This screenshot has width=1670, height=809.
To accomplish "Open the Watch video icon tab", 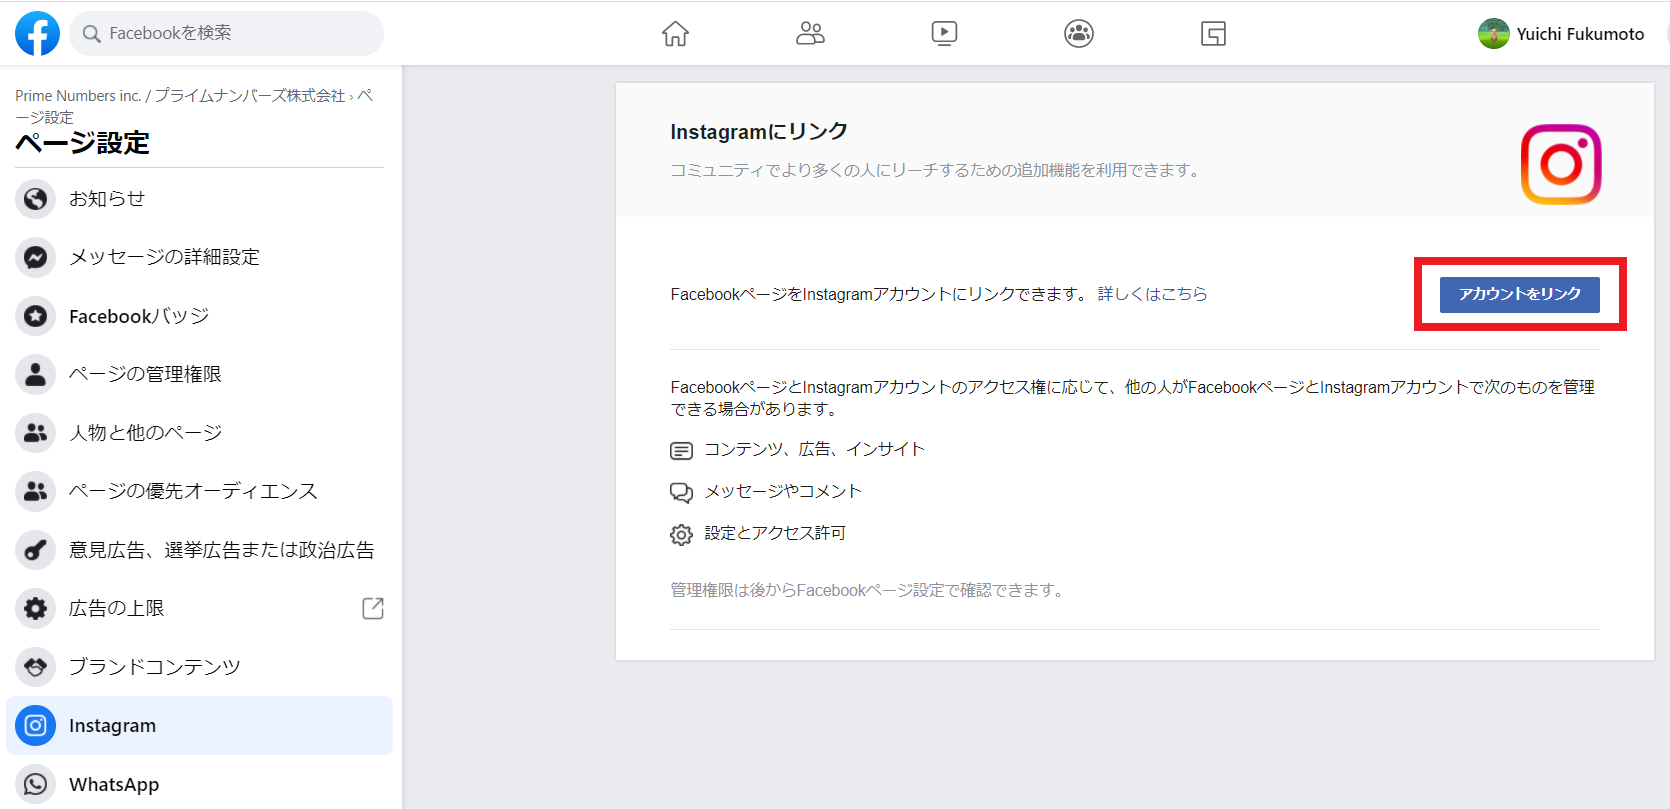I will (944, 34).
